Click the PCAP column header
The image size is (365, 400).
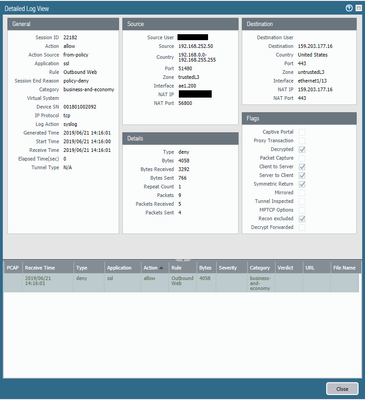coord(13,268)
